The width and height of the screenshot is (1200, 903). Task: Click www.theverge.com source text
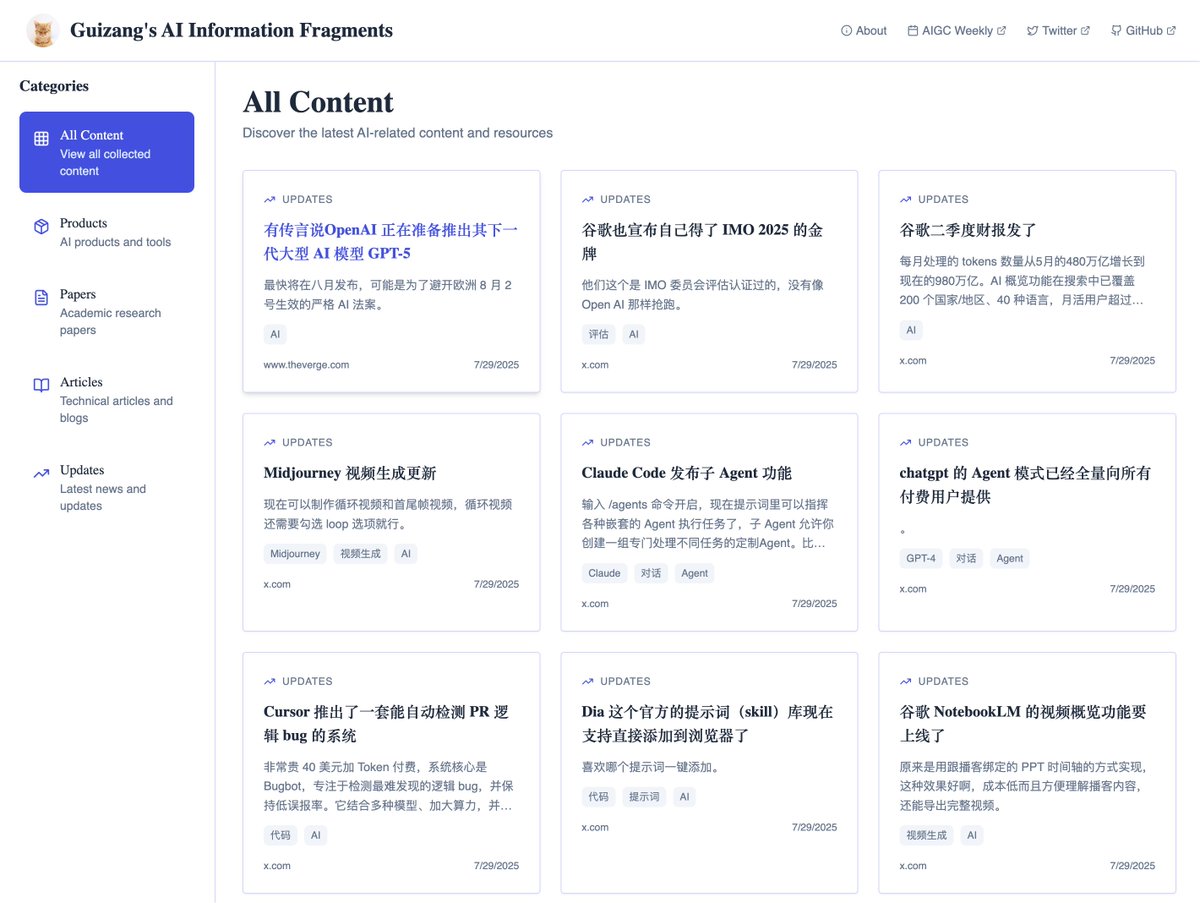(x=306, y=365)
